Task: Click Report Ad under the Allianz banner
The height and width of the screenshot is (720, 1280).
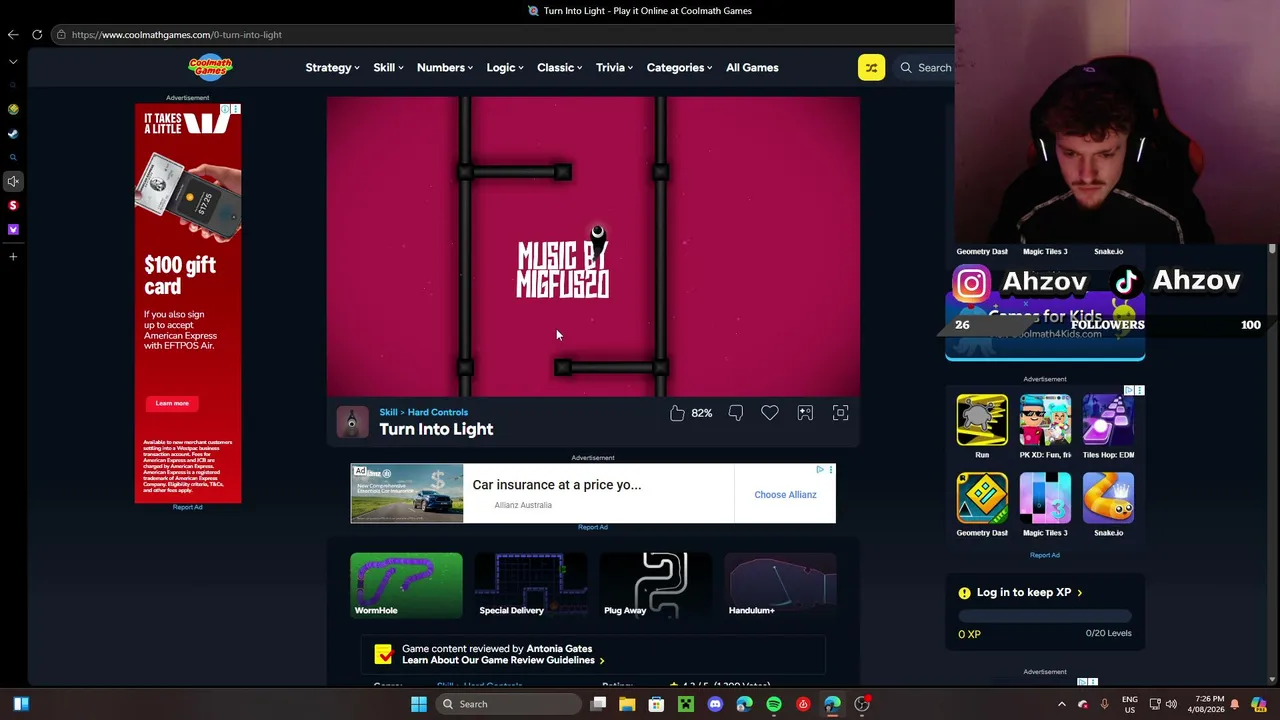Action: coord(593,527)
